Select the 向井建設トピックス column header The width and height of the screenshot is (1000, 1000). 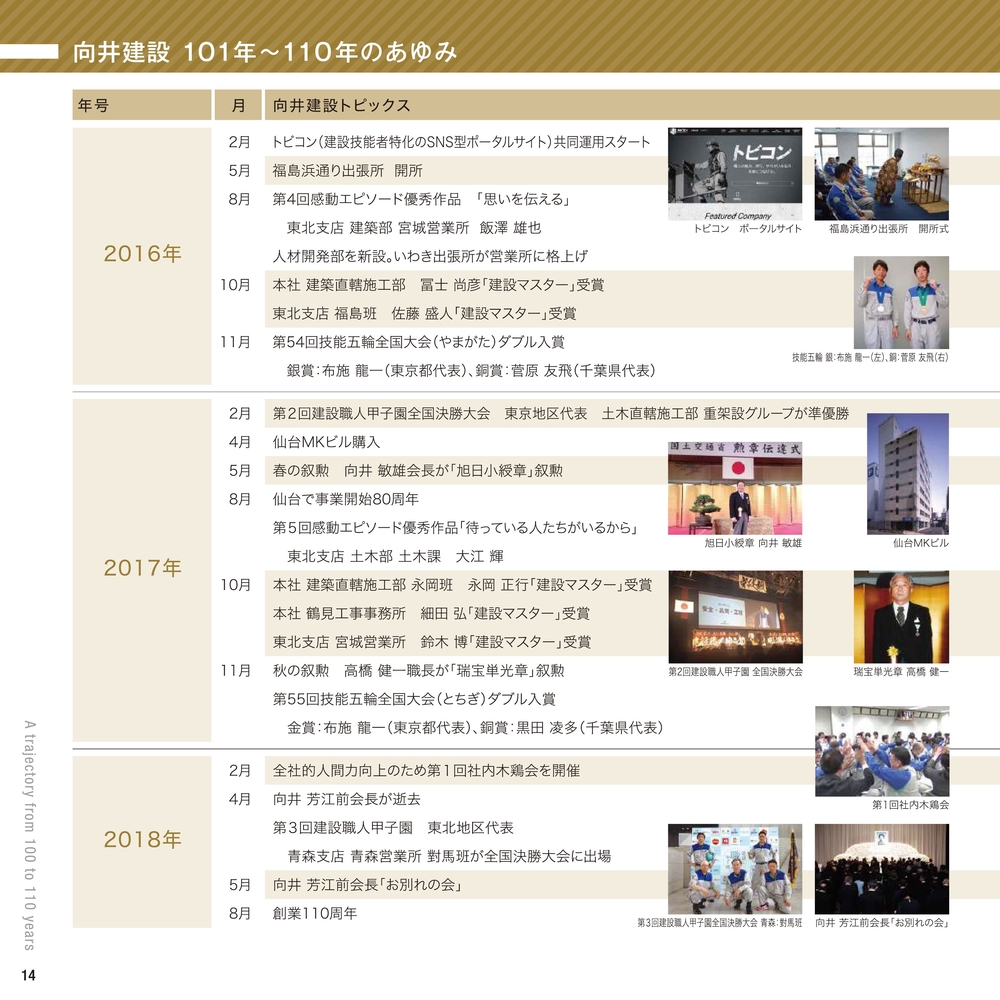point(341,105)
